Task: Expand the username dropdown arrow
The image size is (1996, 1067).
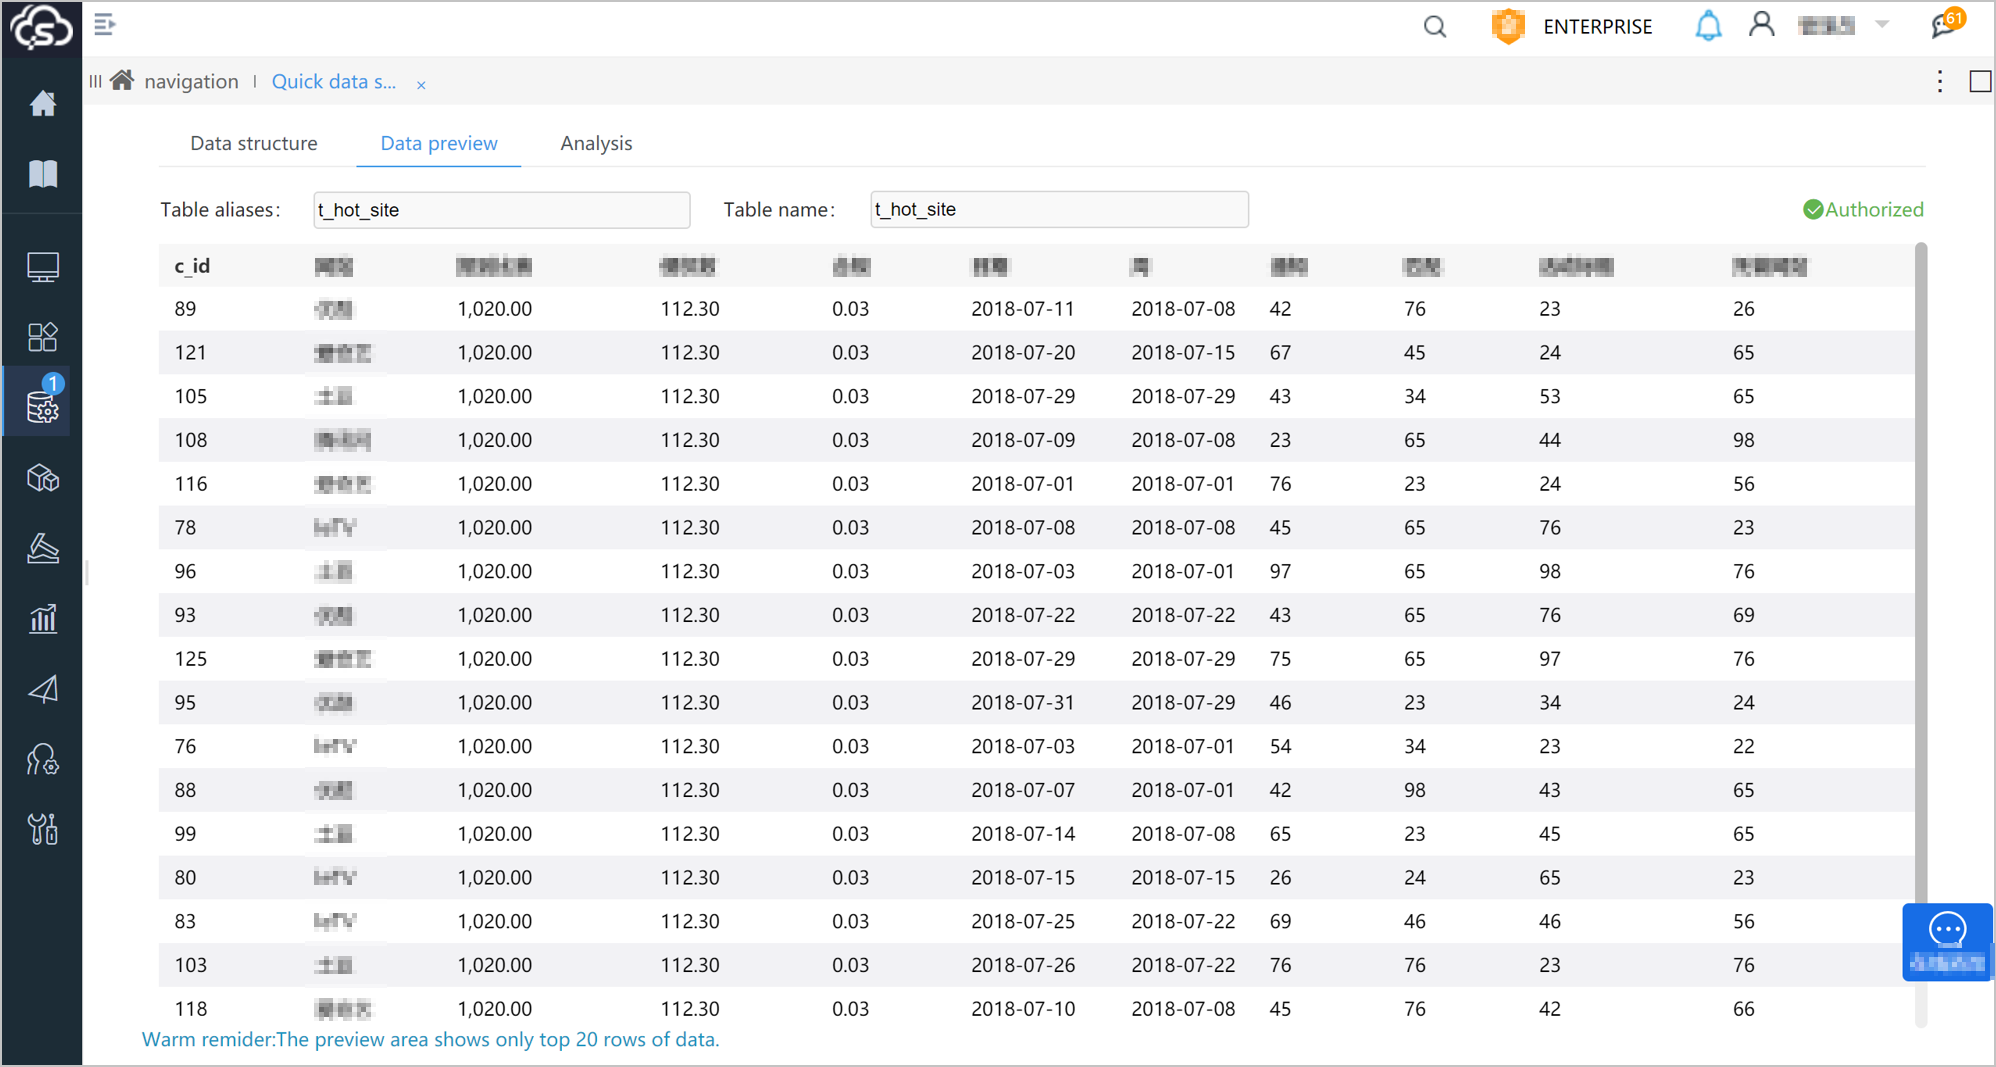Action: pyautogui.click(x=1882, y=25)
